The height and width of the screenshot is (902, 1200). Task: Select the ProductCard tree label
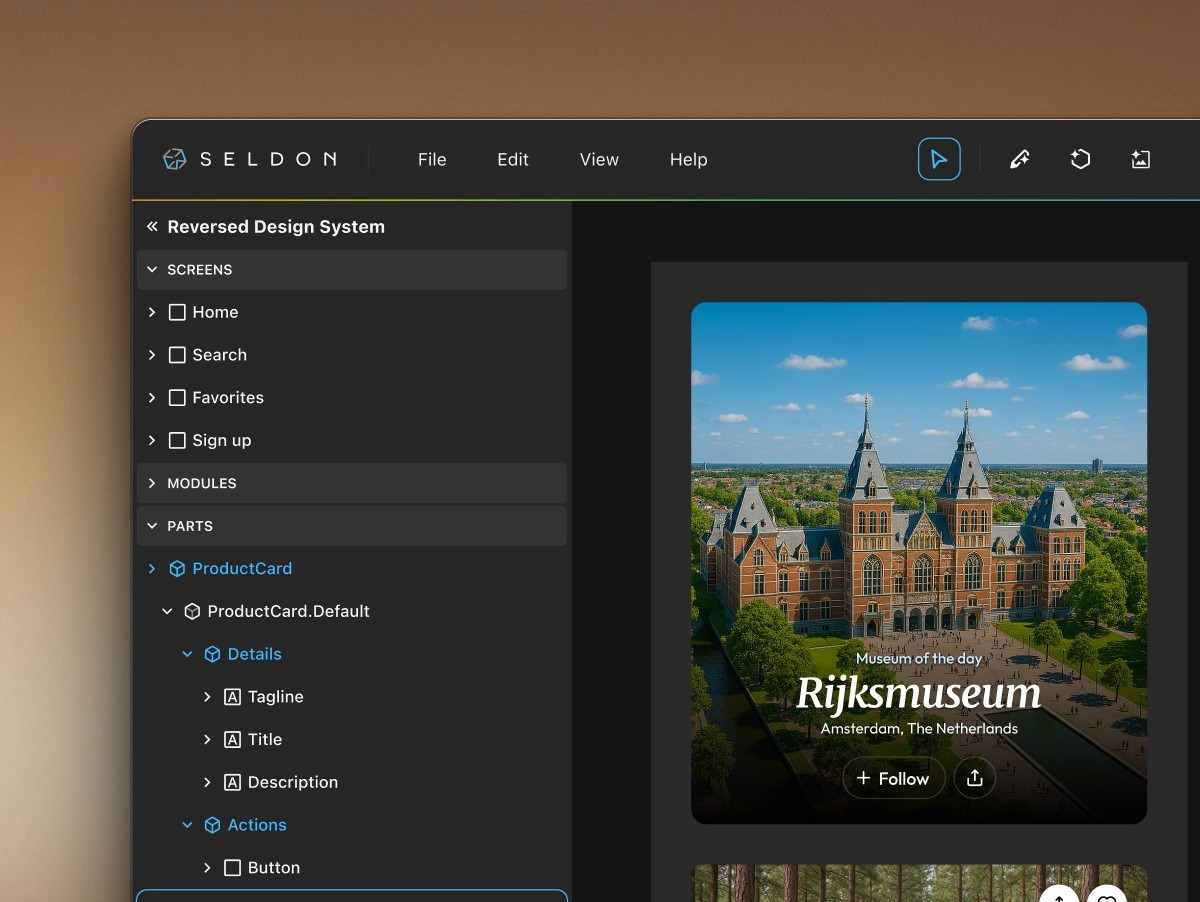(242, 569)
